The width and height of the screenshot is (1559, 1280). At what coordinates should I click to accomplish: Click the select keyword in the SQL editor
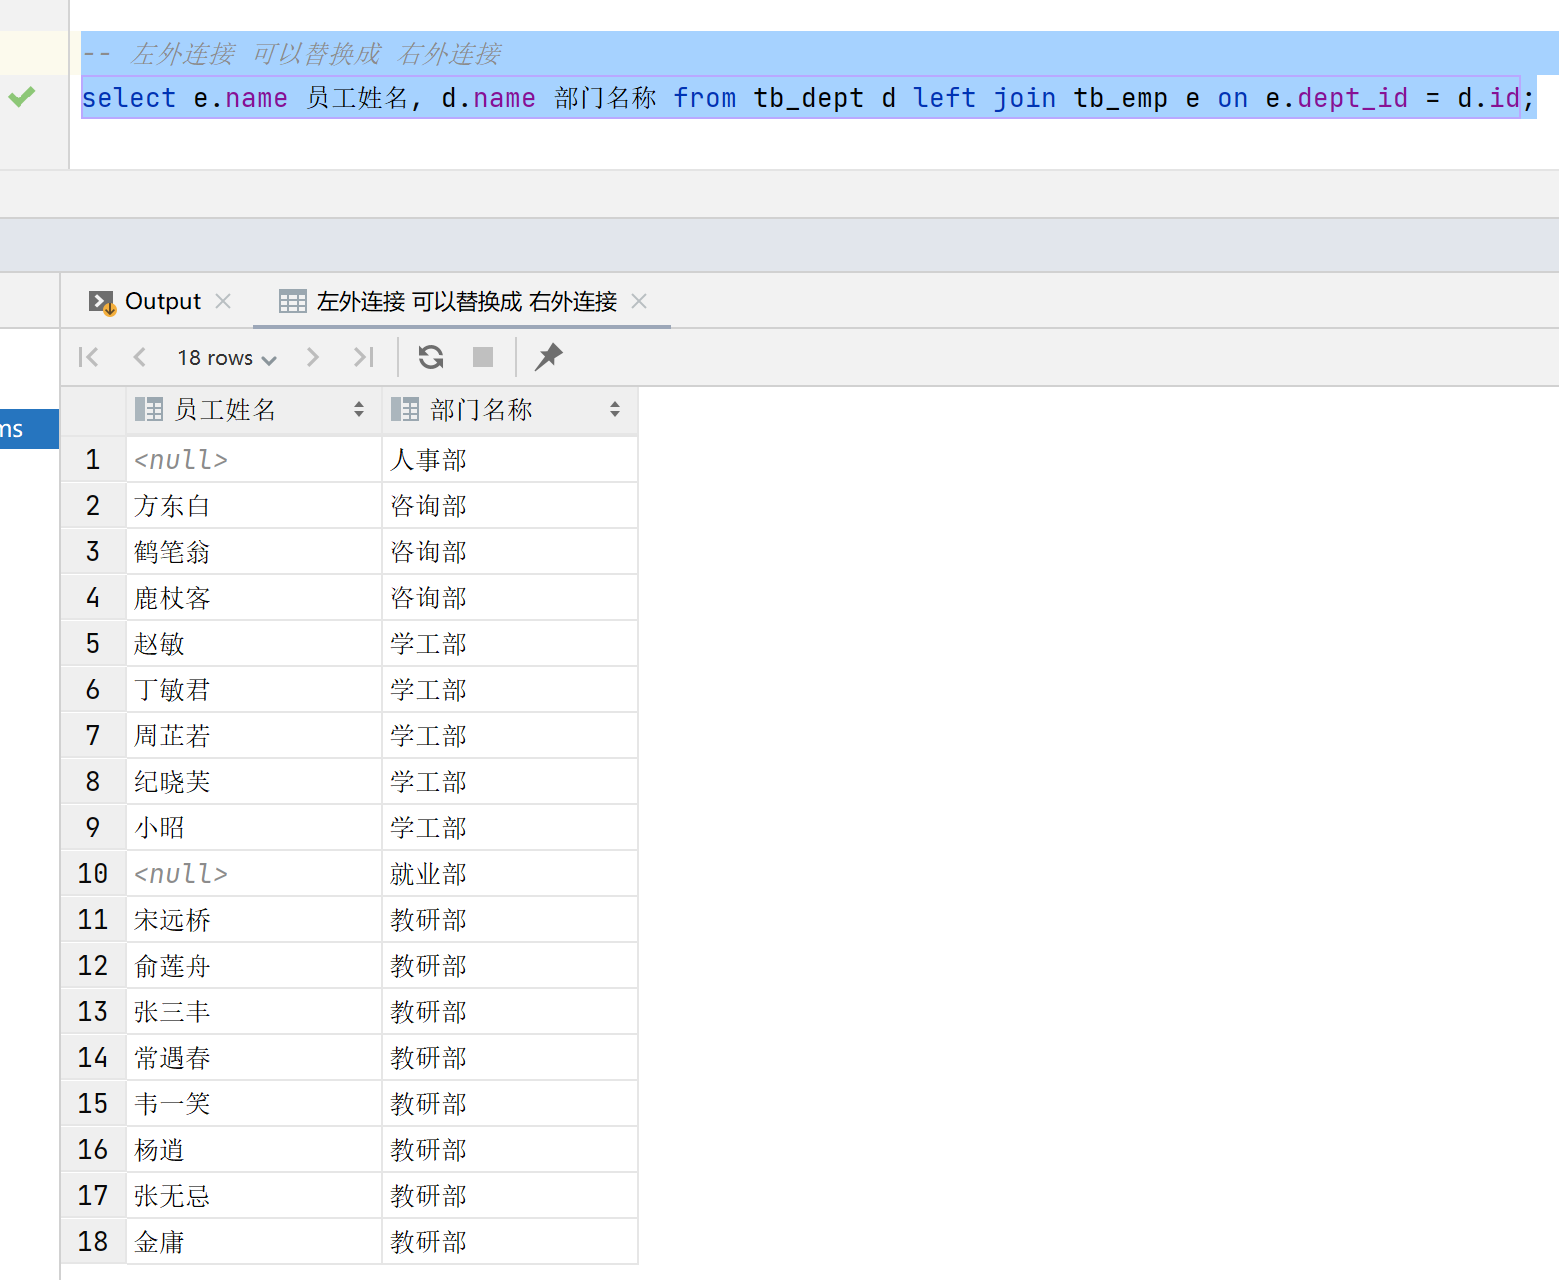tap(129, 98)
